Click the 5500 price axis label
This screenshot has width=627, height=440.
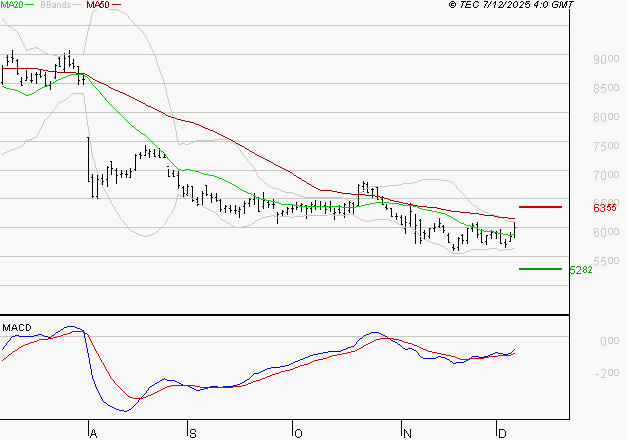click(x=606, y=261)
